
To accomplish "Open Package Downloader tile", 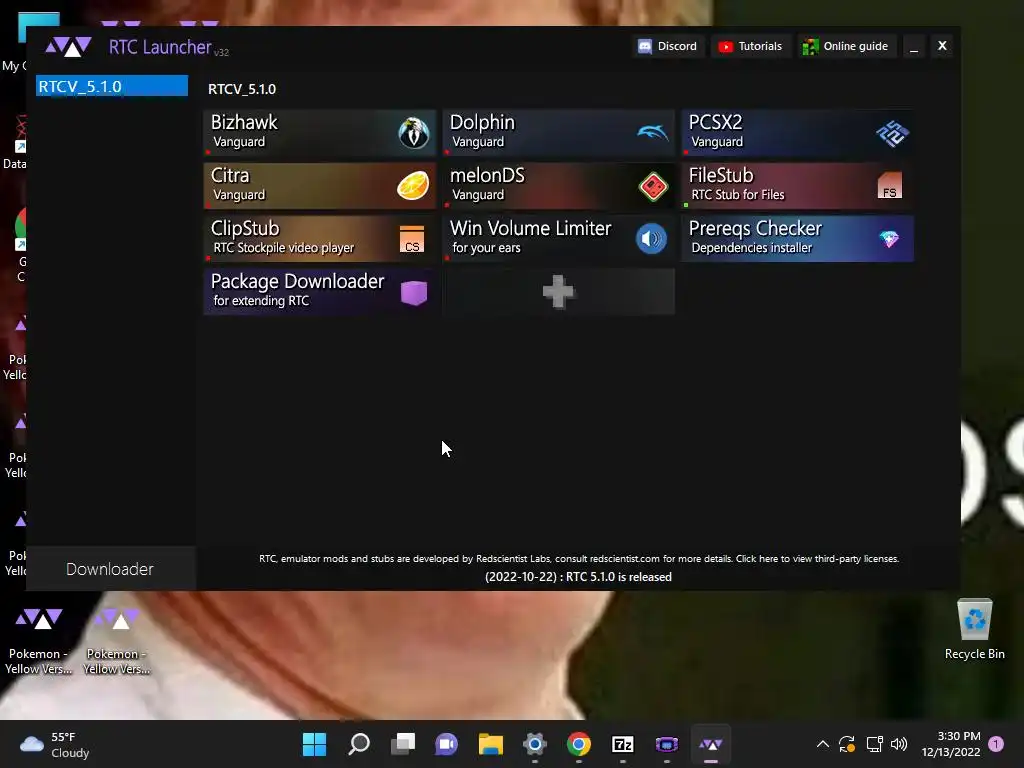I will coord(319,291).
